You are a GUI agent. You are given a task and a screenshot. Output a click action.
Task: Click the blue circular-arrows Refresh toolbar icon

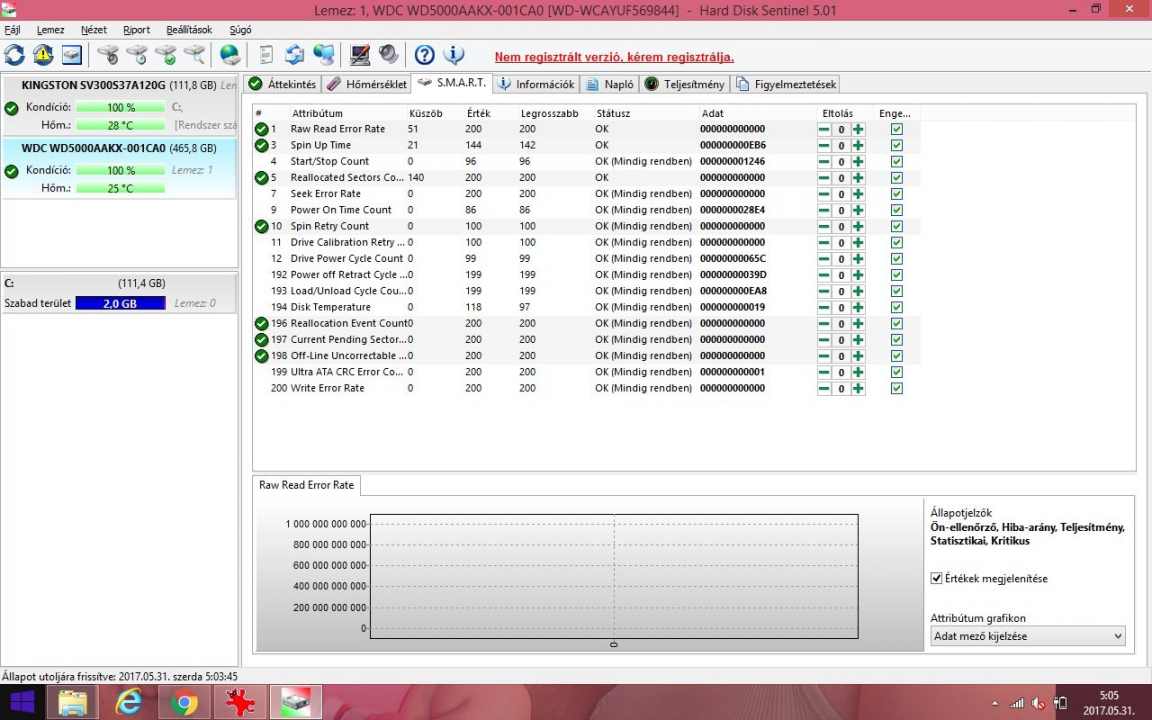15,55
